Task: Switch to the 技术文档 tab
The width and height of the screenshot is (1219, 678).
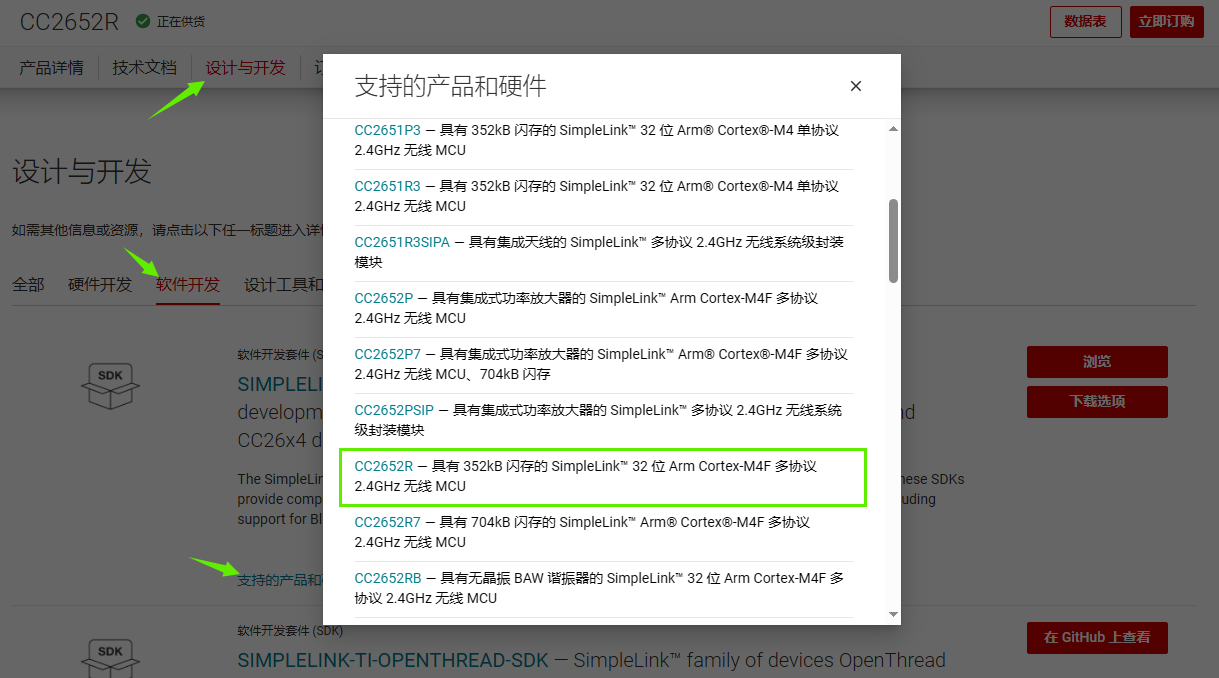Action: pos(144,68)
